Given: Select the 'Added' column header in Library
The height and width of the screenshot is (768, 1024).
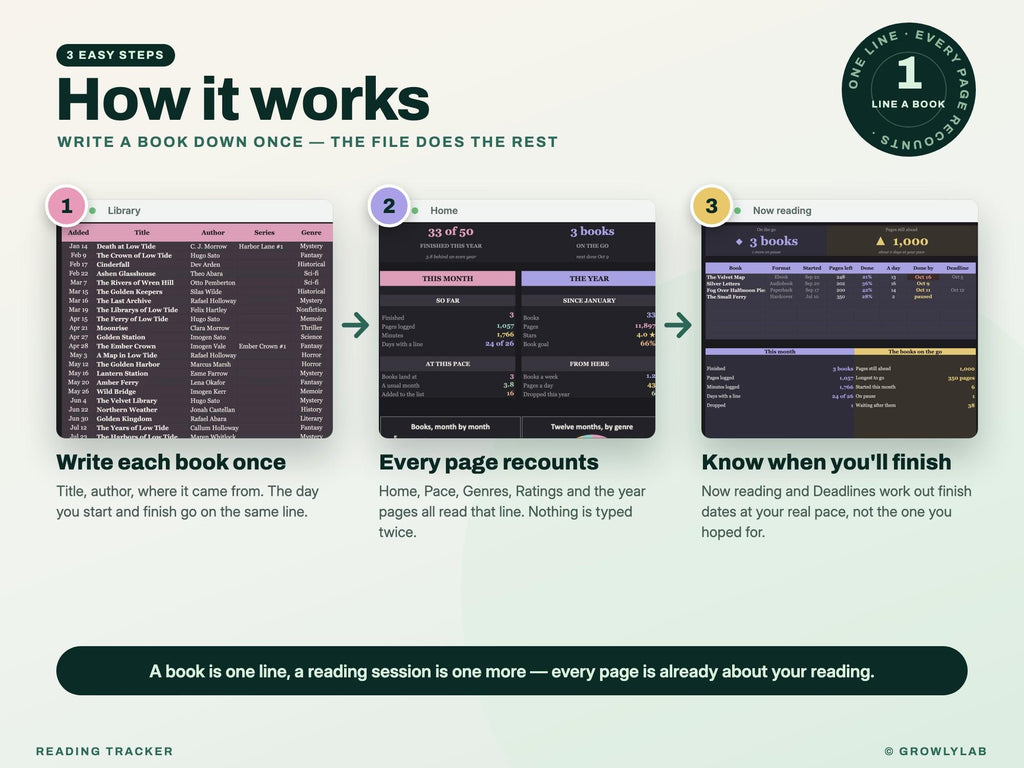Looking at the screenshot, I should 78,232.
